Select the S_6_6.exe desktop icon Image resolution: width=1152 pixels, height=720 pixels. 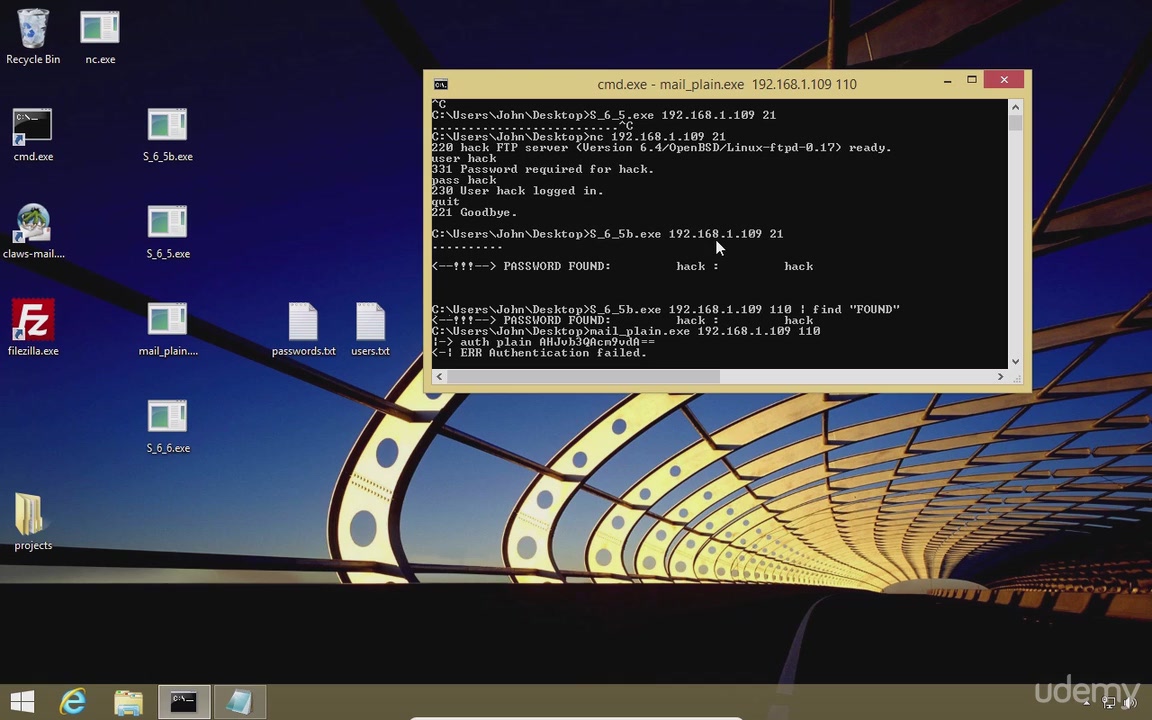(168, 426)
